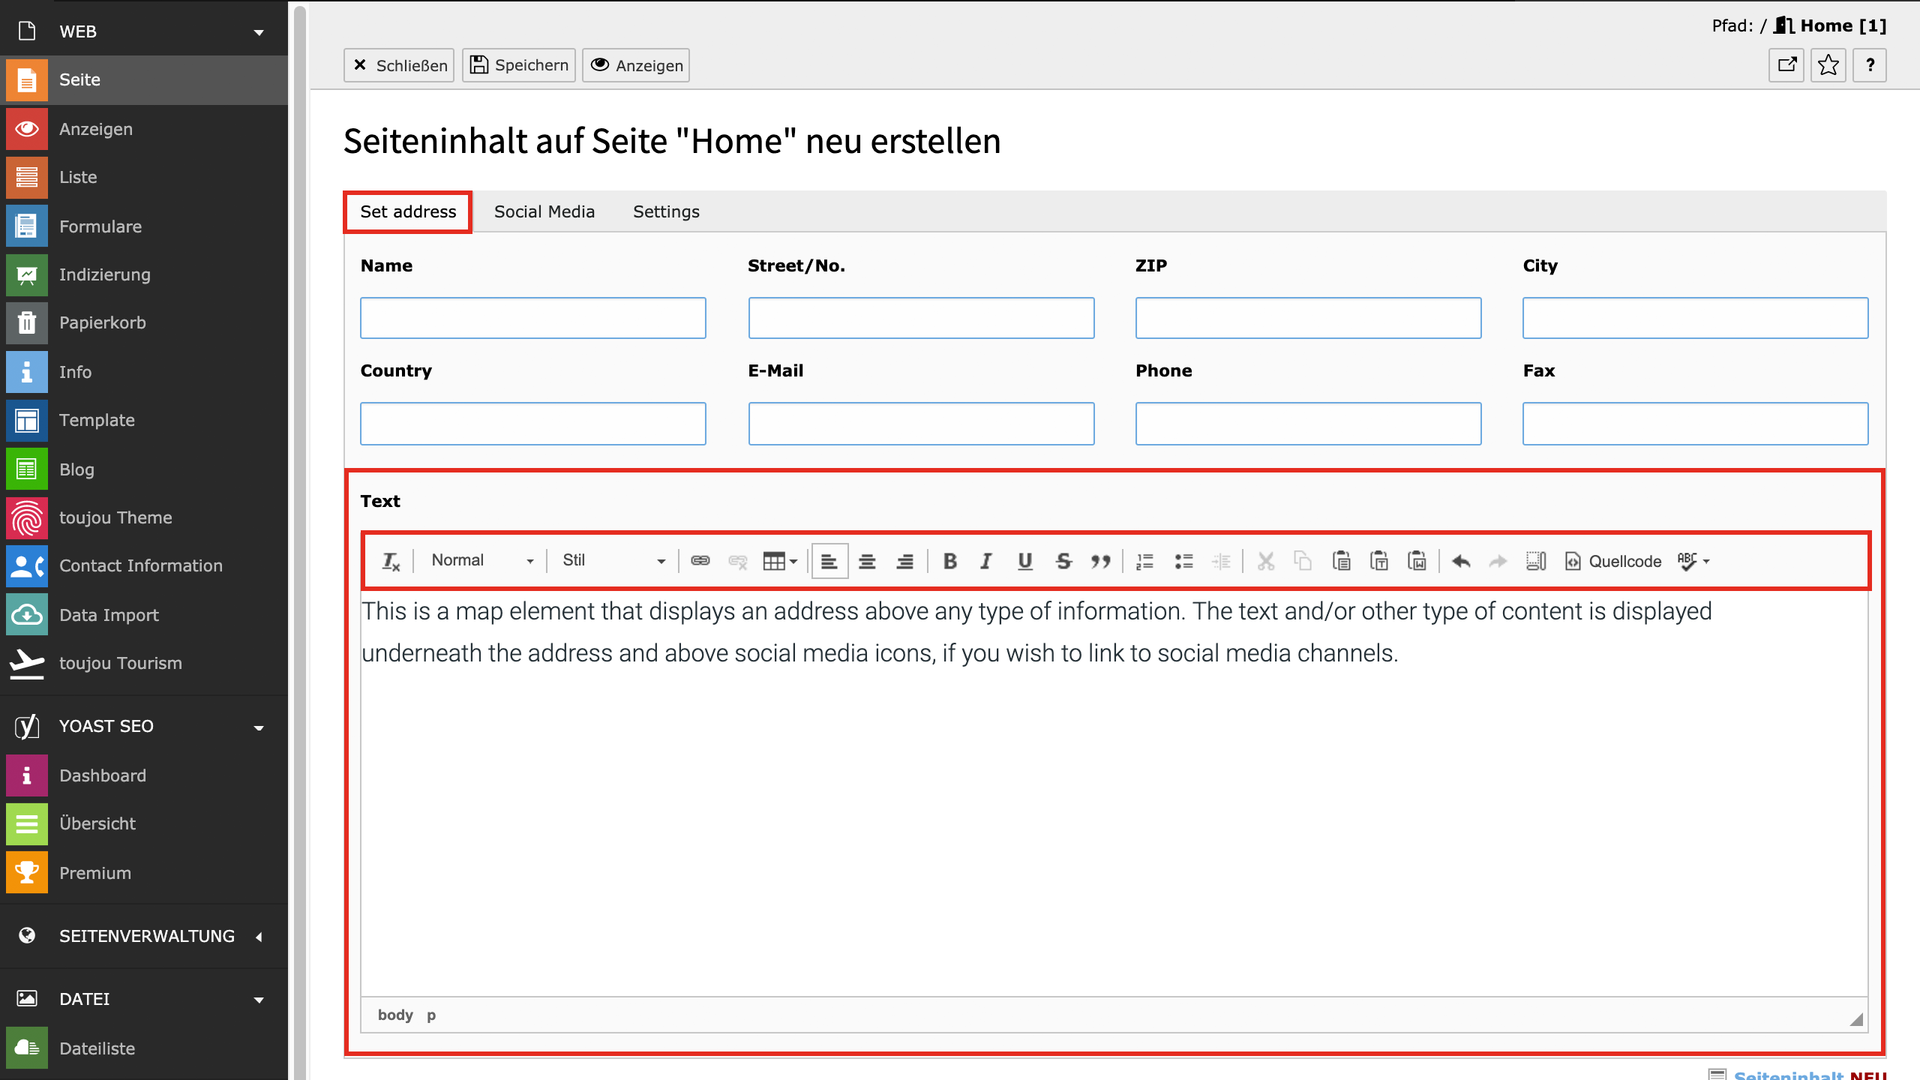Viewport: 1920px width, 1080px height.
Task: Open record in new window icon
Action: click(x=1786, y=66)
